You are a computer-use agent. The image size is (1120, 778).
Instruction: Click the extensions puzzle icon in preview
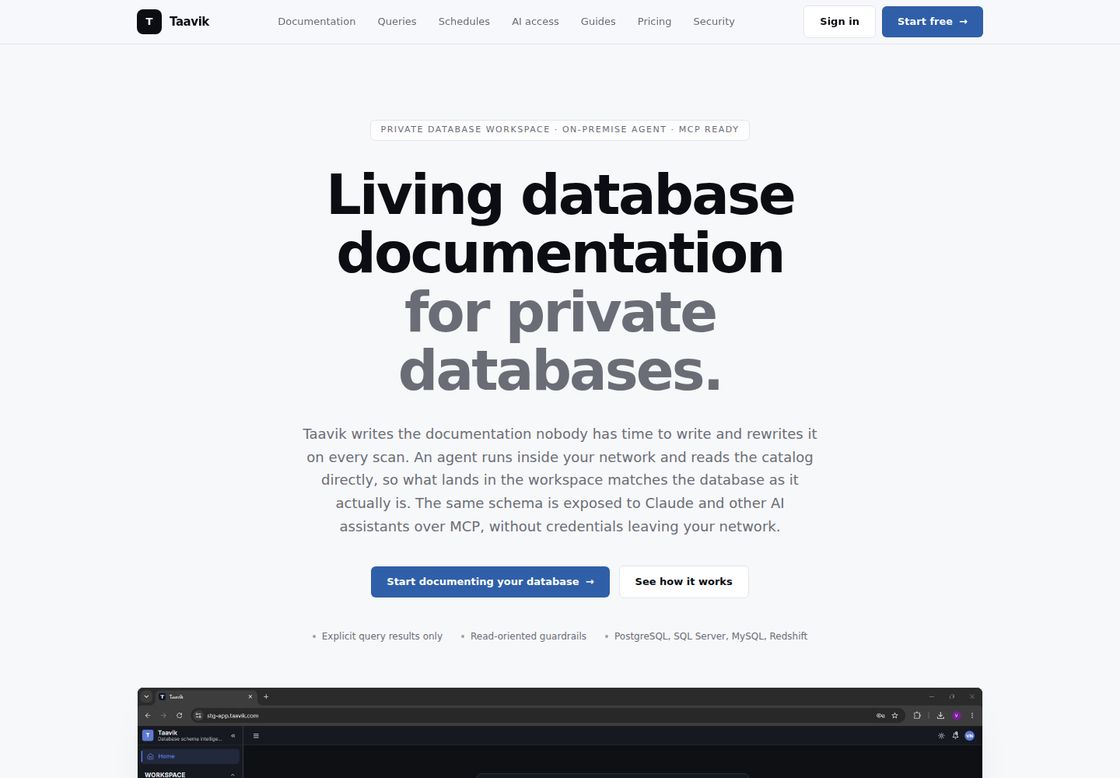917,715
